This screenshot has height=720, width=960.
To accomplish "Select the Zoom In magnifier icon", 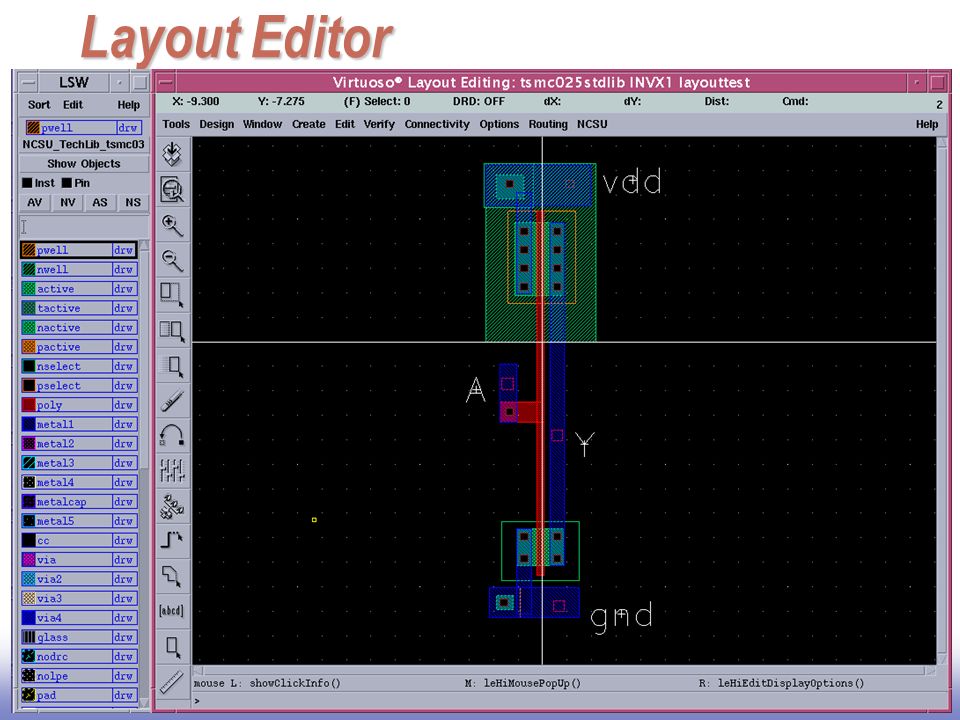I will [173, 225].
